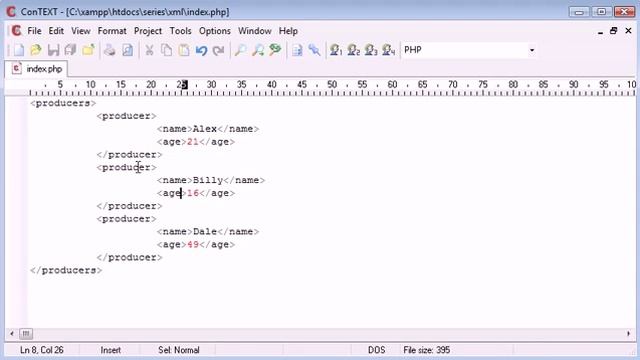The height and width of the screenshot is (360, 640).
Task: Click the horizontal scrollbar right arrow
Action: [628, 333]
